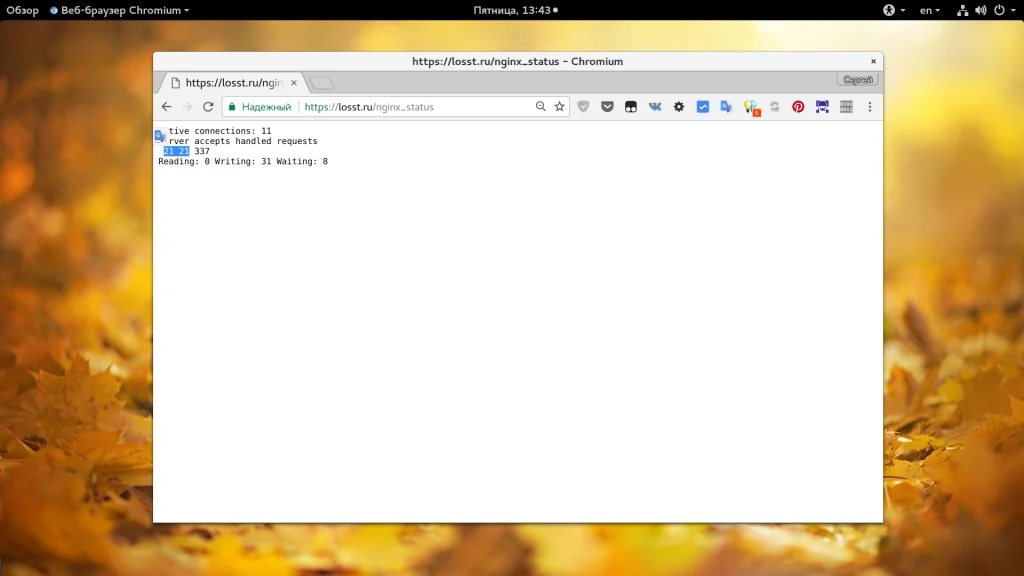Click the zoom magnifier in address bar

coord(541,107)
